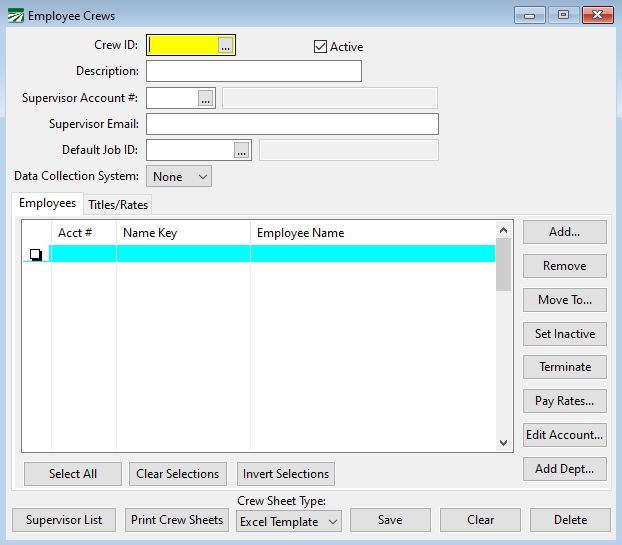Open Crew ID lookup ellipsis button
This screenshot has width=622, height=545.
[x=225, y=45]
